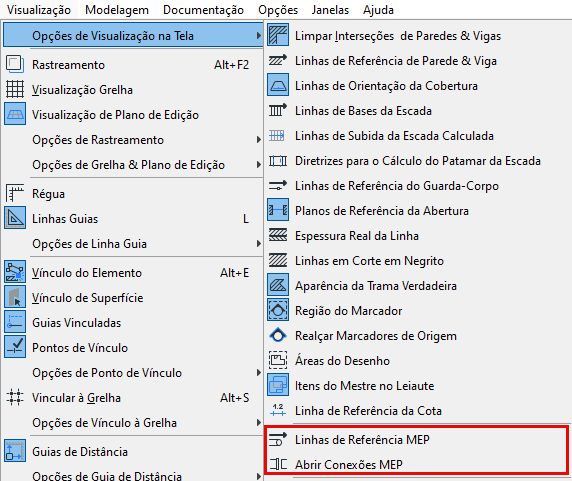Select Vínculo de Superfície entry
Viewport: 572px width, 481px height.
tap(133, 297)
